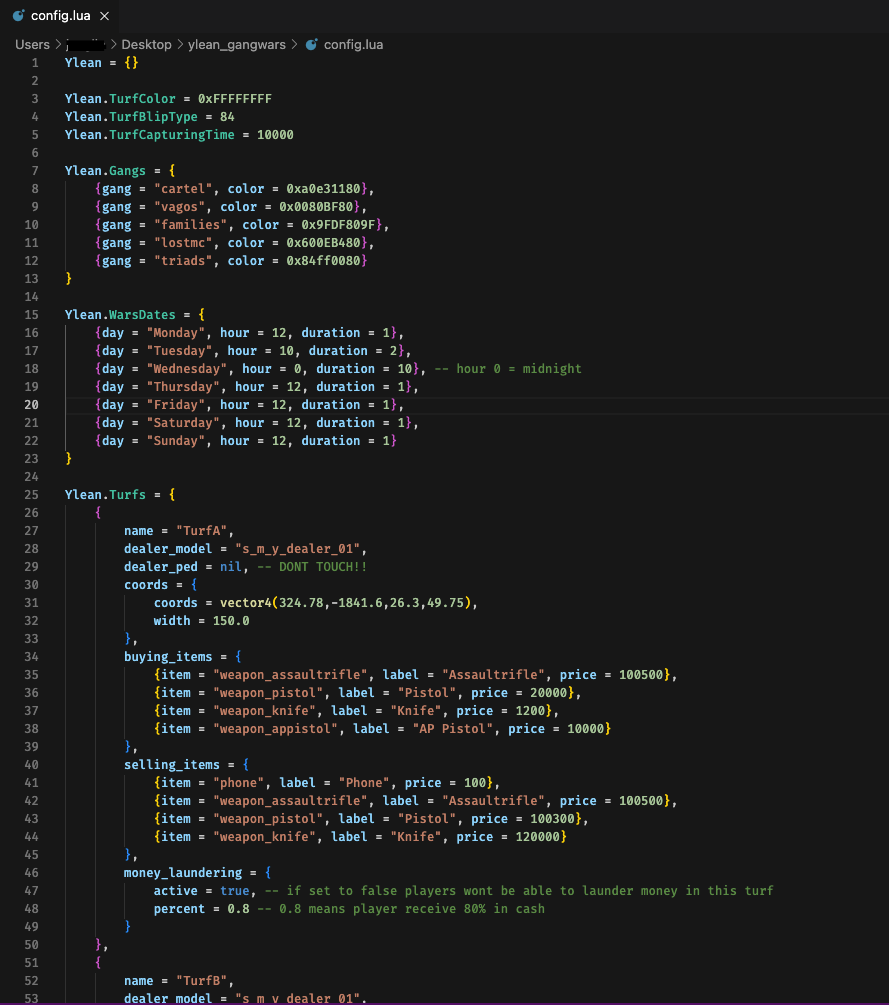The image size is (889, 1005).
Task: Click line number 7 beside Ylean.Gangs
Action: click(35, 171)
